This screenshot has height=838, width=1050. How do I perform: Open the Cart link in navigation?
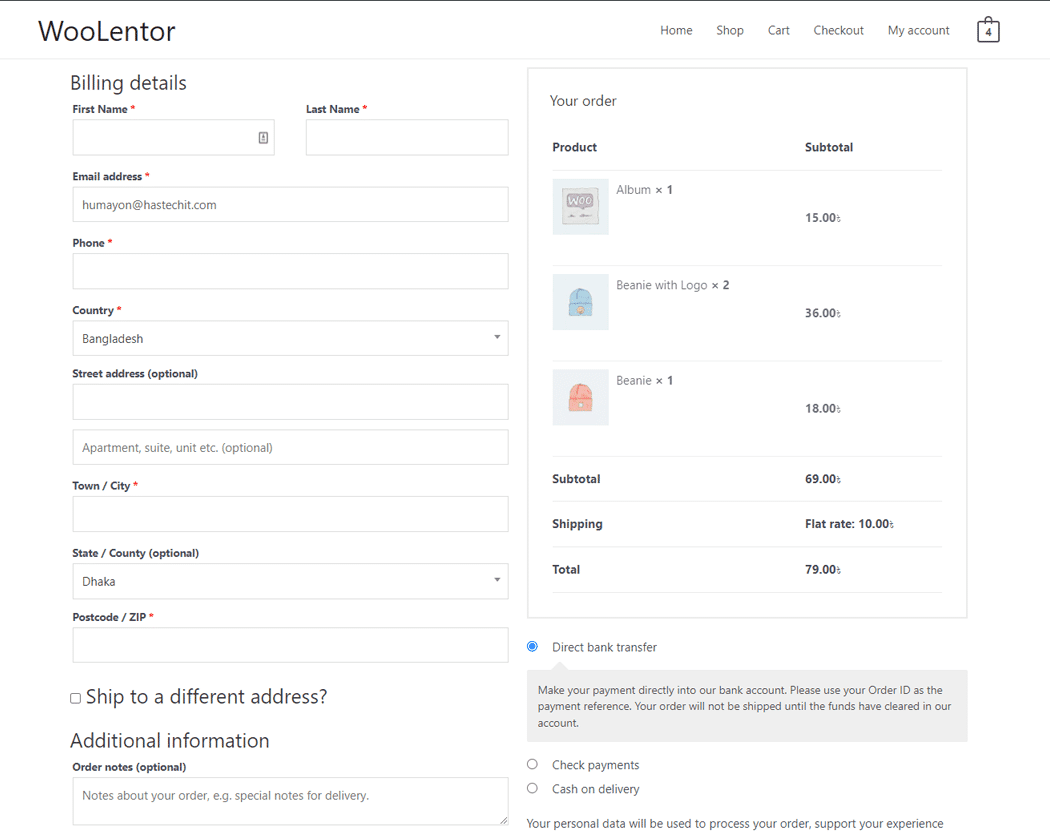tap(778, 31)
